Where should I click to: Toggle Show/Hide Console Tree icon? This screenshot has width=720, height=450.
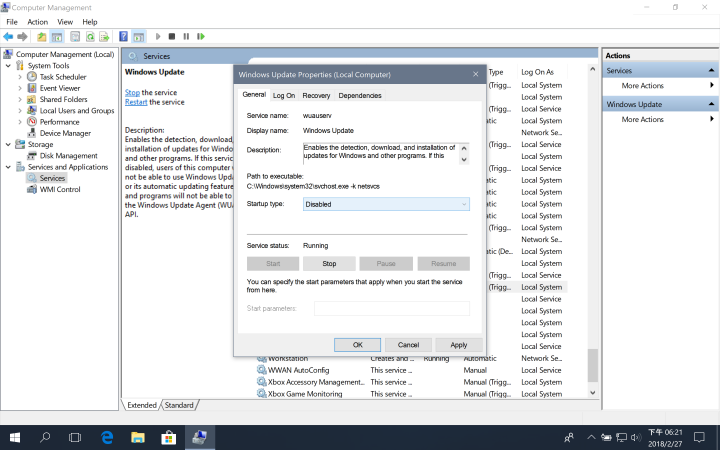click(x=57, y=36)
